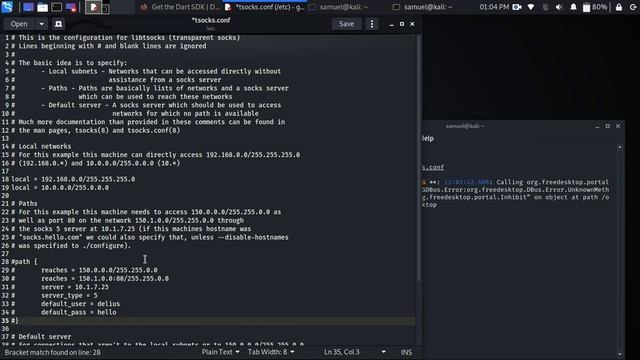640x360 pixels.
Task: Launch the terminal emulator from the panel
Action: click(57, 7)
